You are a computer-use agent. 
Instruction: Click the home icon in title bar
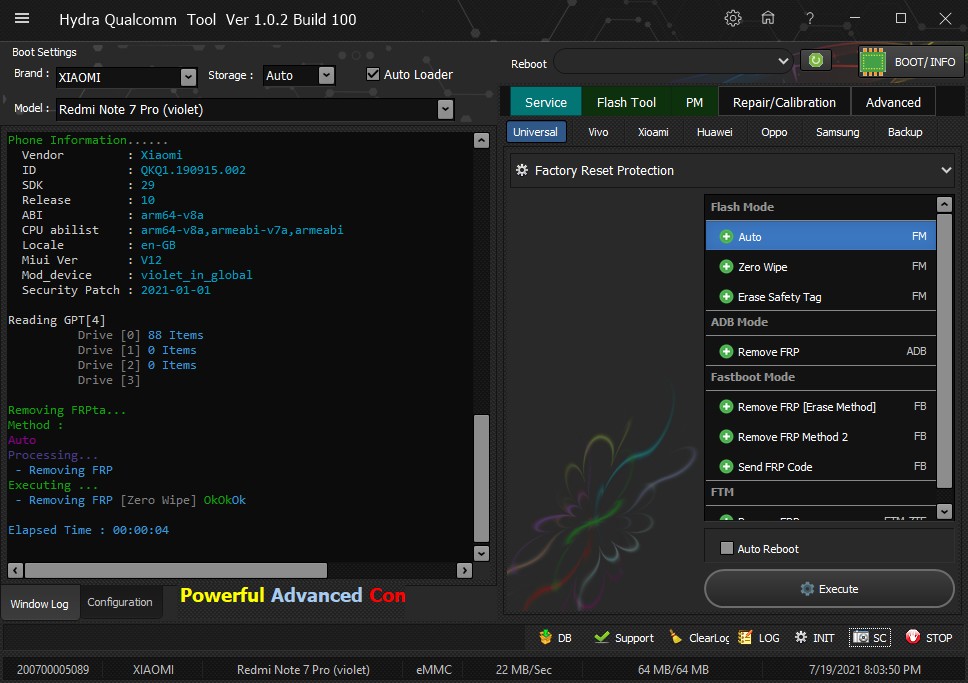click(x=768, y=19)
